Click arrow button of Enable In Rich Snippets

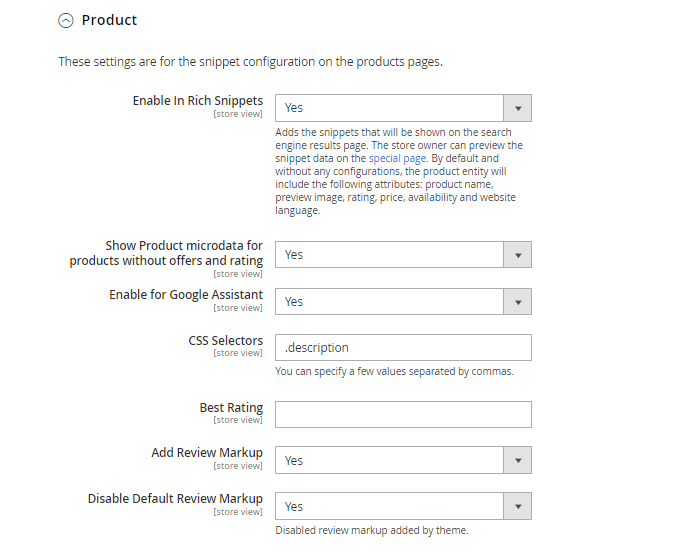[x=517, y=108]
